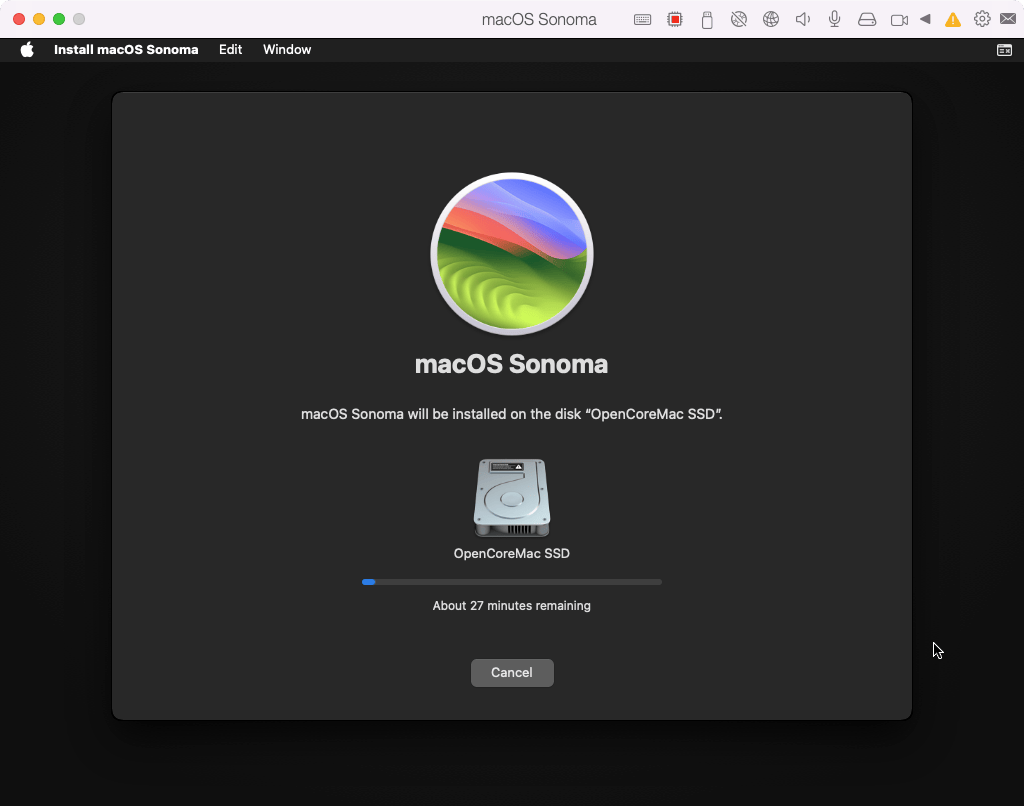This screenshot has width=1024, height=806.
Task: Click the crossed-out globe network icon
Action: coord(739,20)
